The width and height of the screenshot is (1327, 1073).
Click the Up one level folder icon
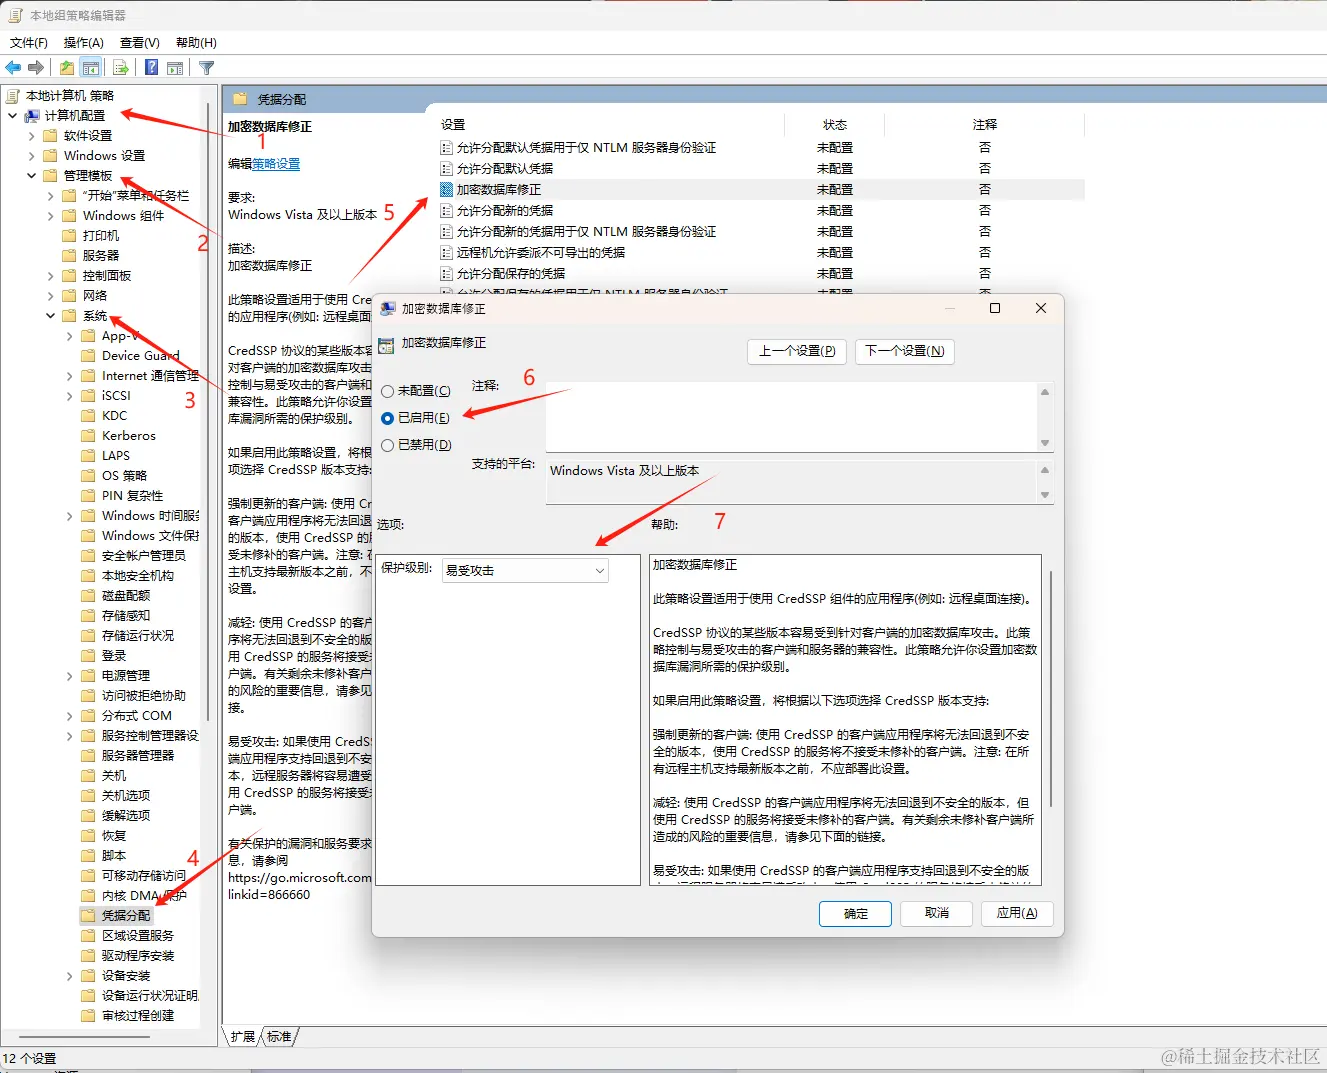tap(66, 68)
